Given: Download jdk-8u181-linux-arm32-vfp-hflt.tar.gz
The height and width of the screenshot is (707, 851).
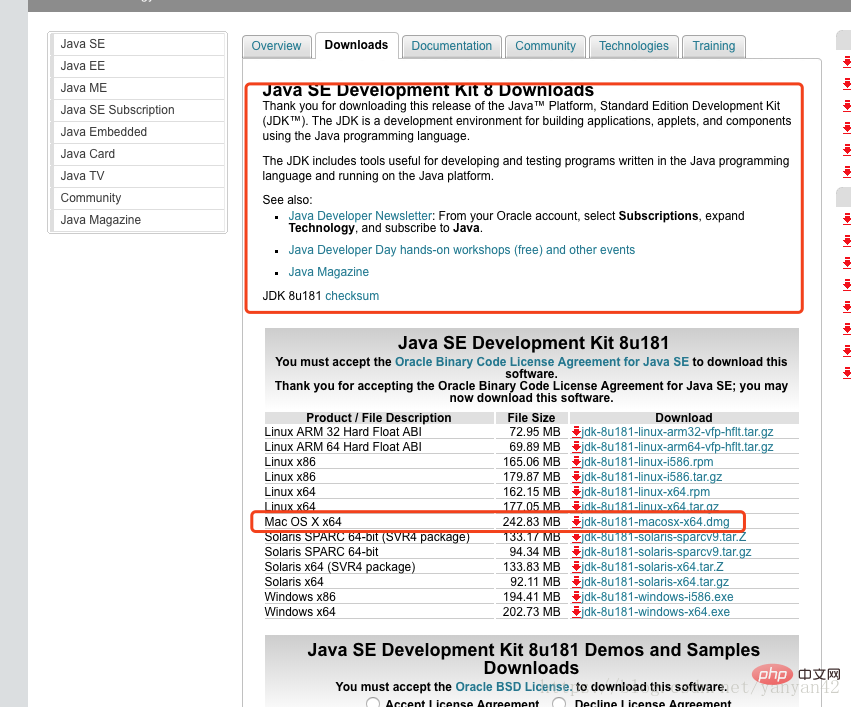Looking at the screenshot, I should [677, 432].
